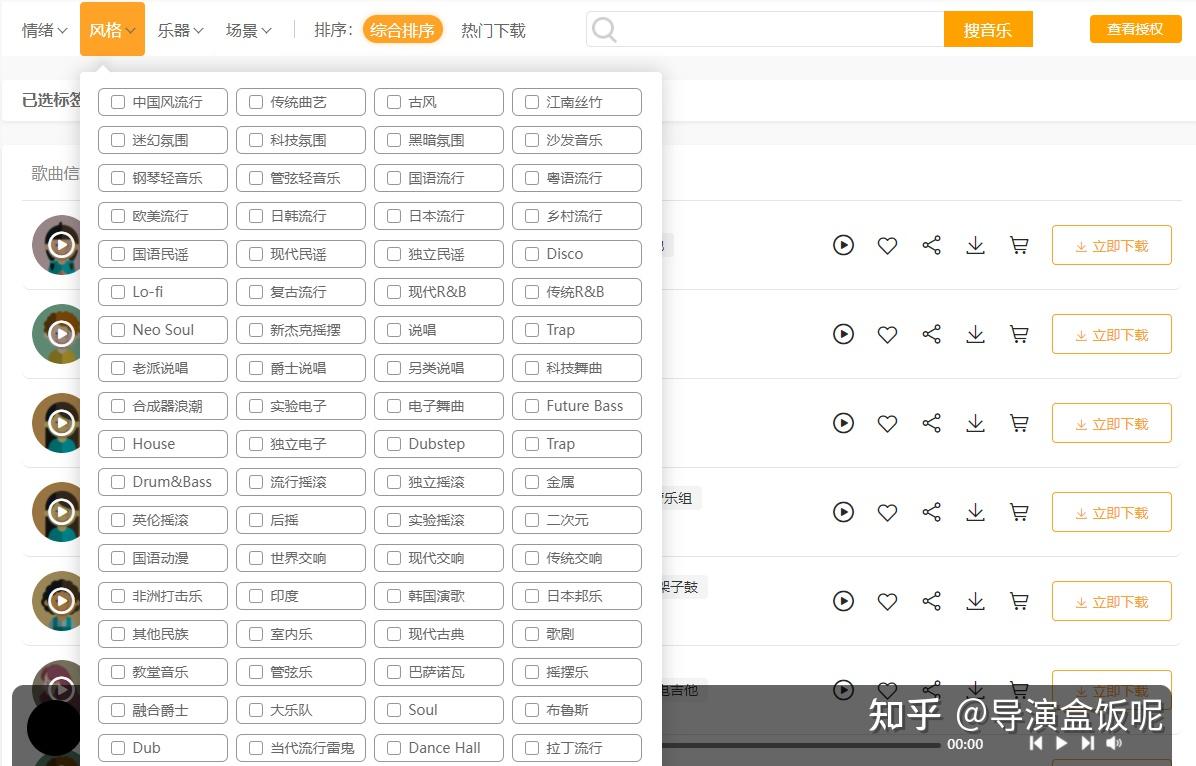Open the search by clicking the magnifier icon
The image size is (1196, 766).
point(605,31)
